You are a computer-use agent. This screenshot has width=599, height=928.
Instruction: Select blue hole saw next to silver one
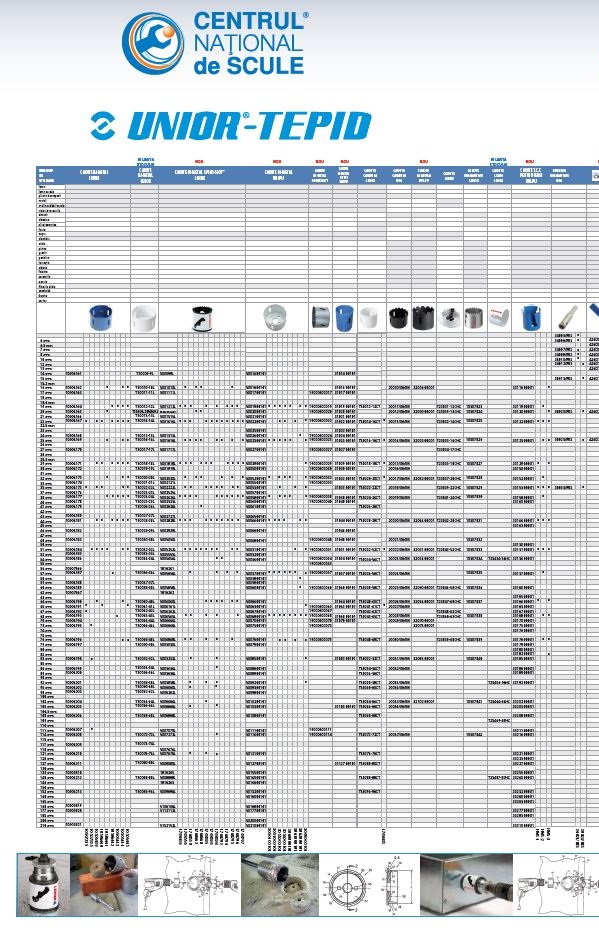(344, 318)
